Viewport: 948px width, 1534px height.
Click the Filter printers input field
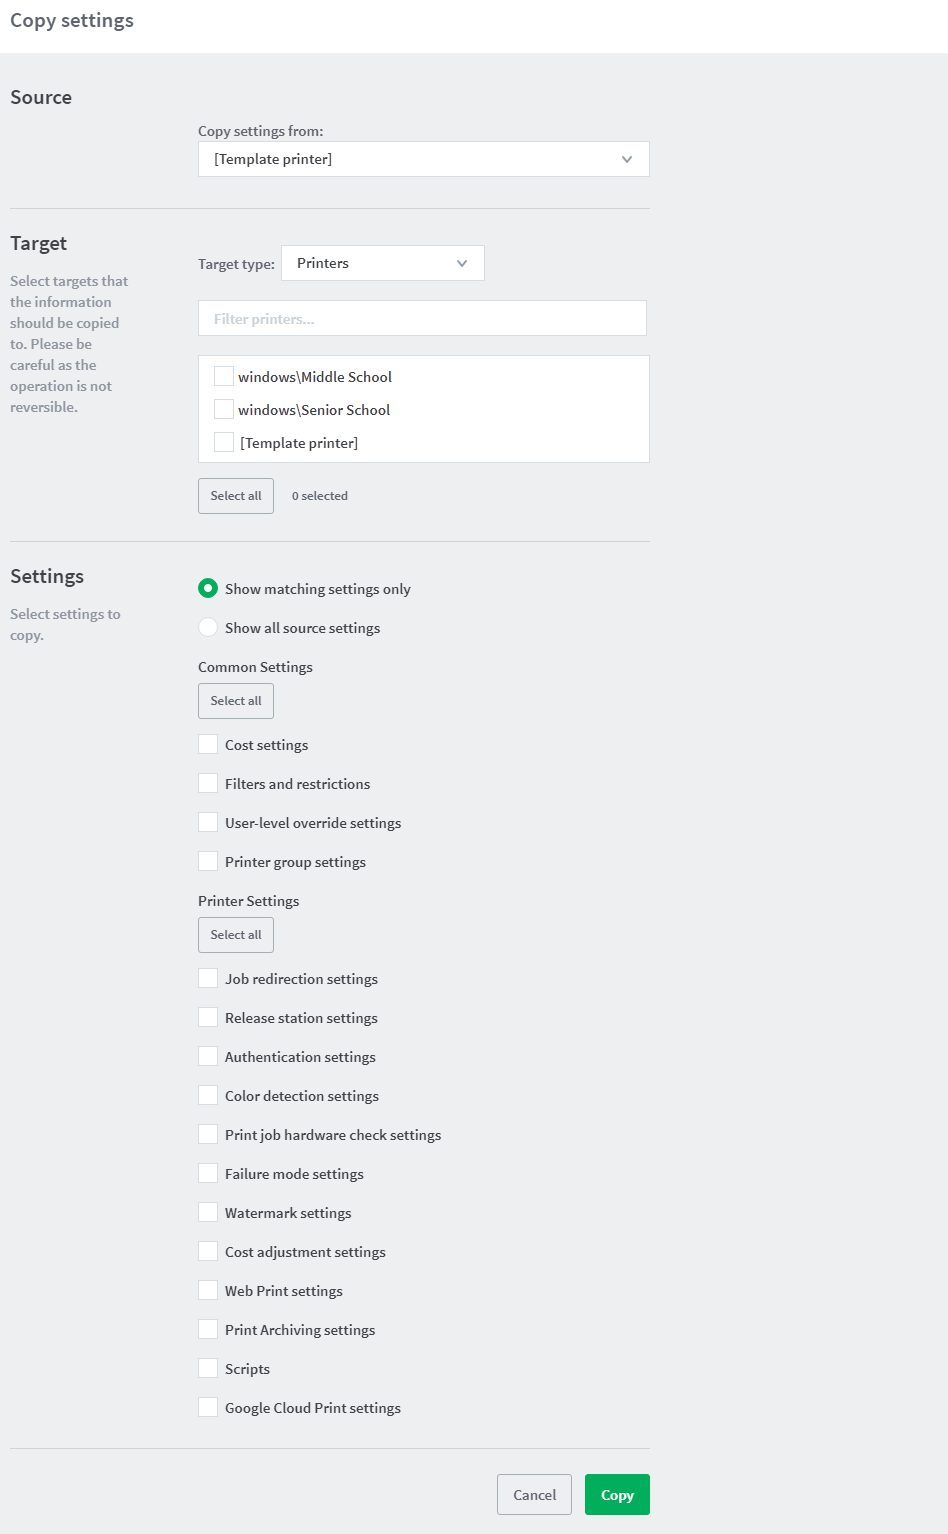(x=422, y=318)
